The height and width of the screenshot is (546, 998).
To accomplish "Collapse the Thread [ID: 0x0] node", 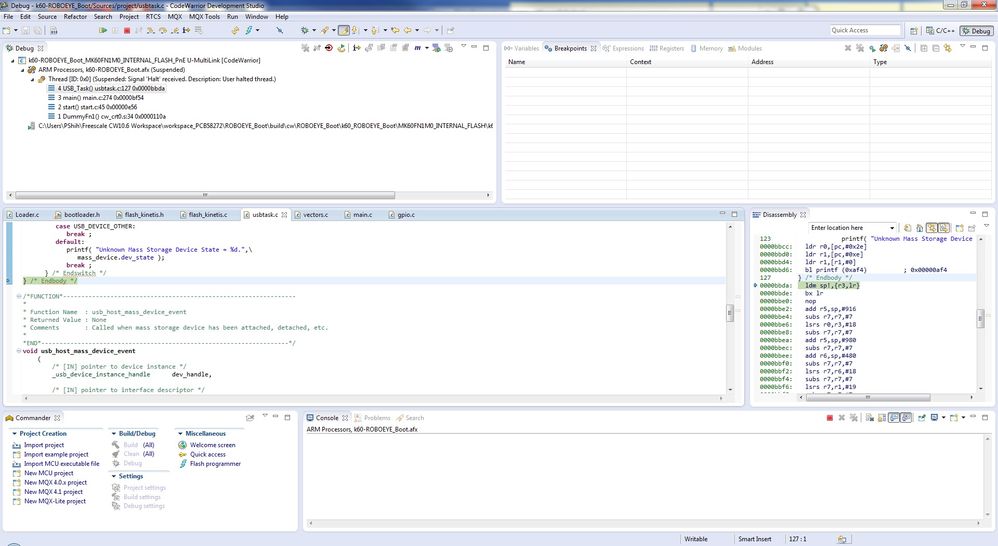I will click(x=33, y=80).
